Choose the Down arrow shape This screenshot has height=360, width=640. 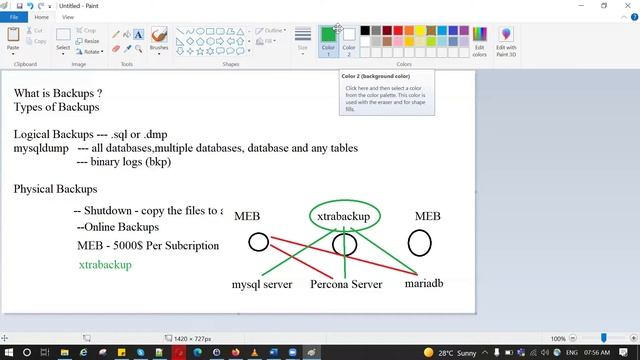click(x=180, y=51)
